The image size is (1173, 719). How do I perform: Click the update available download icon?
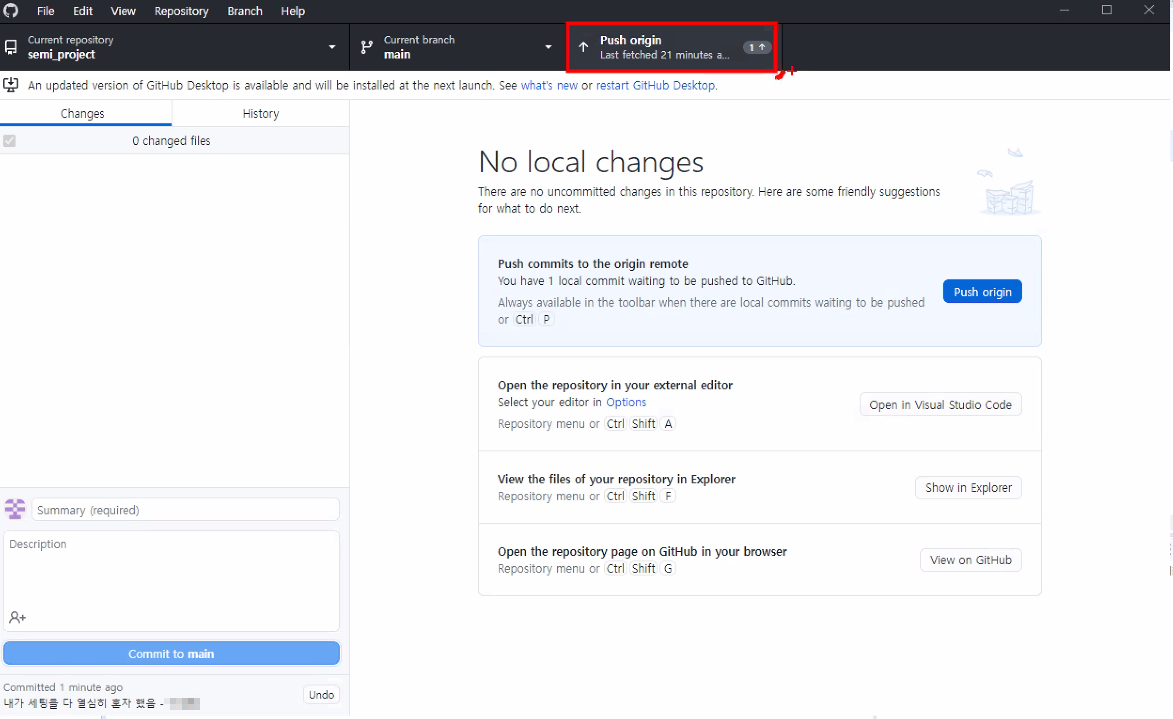11,85
